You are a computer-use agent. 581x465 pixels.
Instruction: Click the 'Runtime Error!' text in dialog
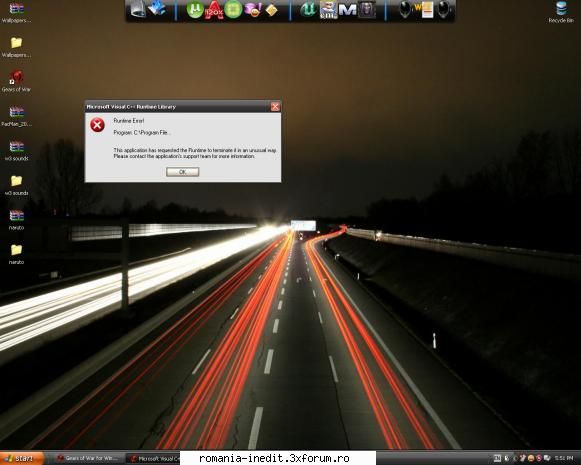(x=129, y=121)
